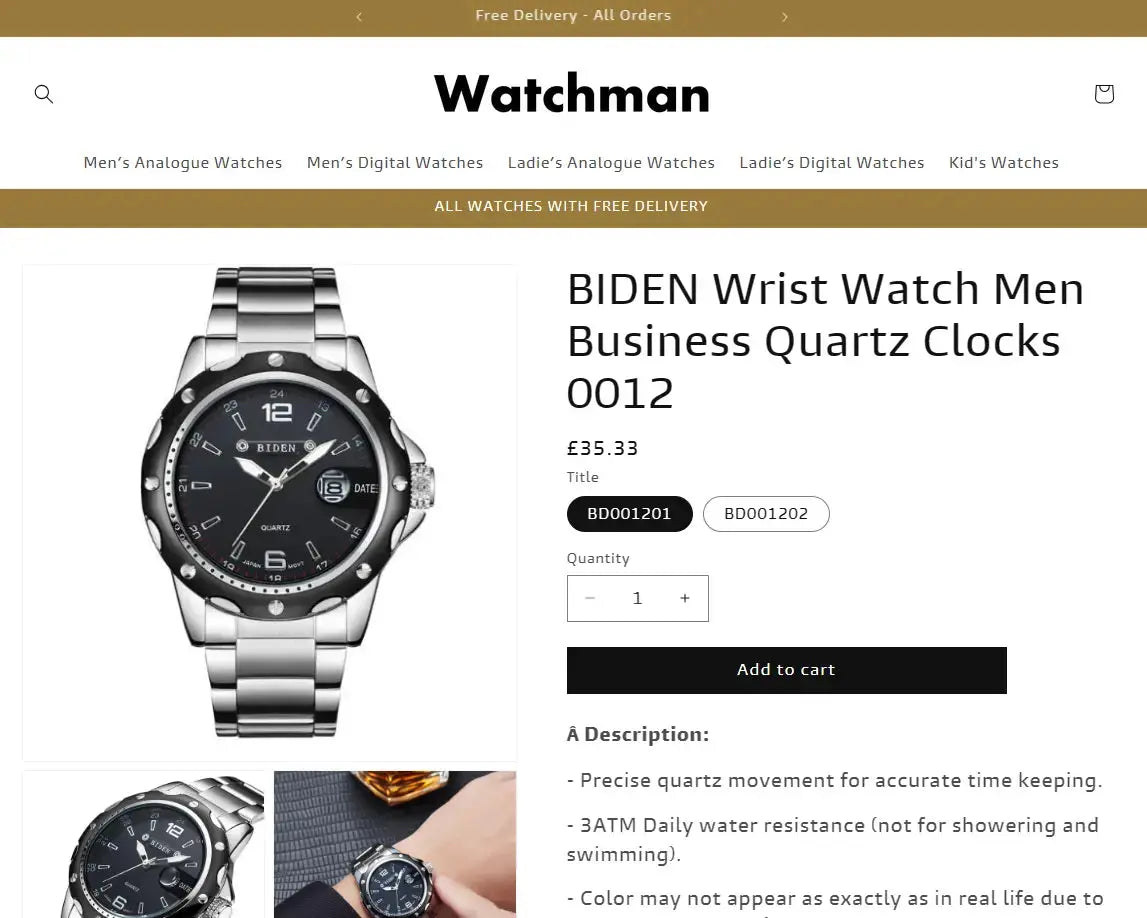Open Men's Analogue Watches menu
Image resolution: width=1147 pixels, height=918 pixels.
[x=183, y=162]
